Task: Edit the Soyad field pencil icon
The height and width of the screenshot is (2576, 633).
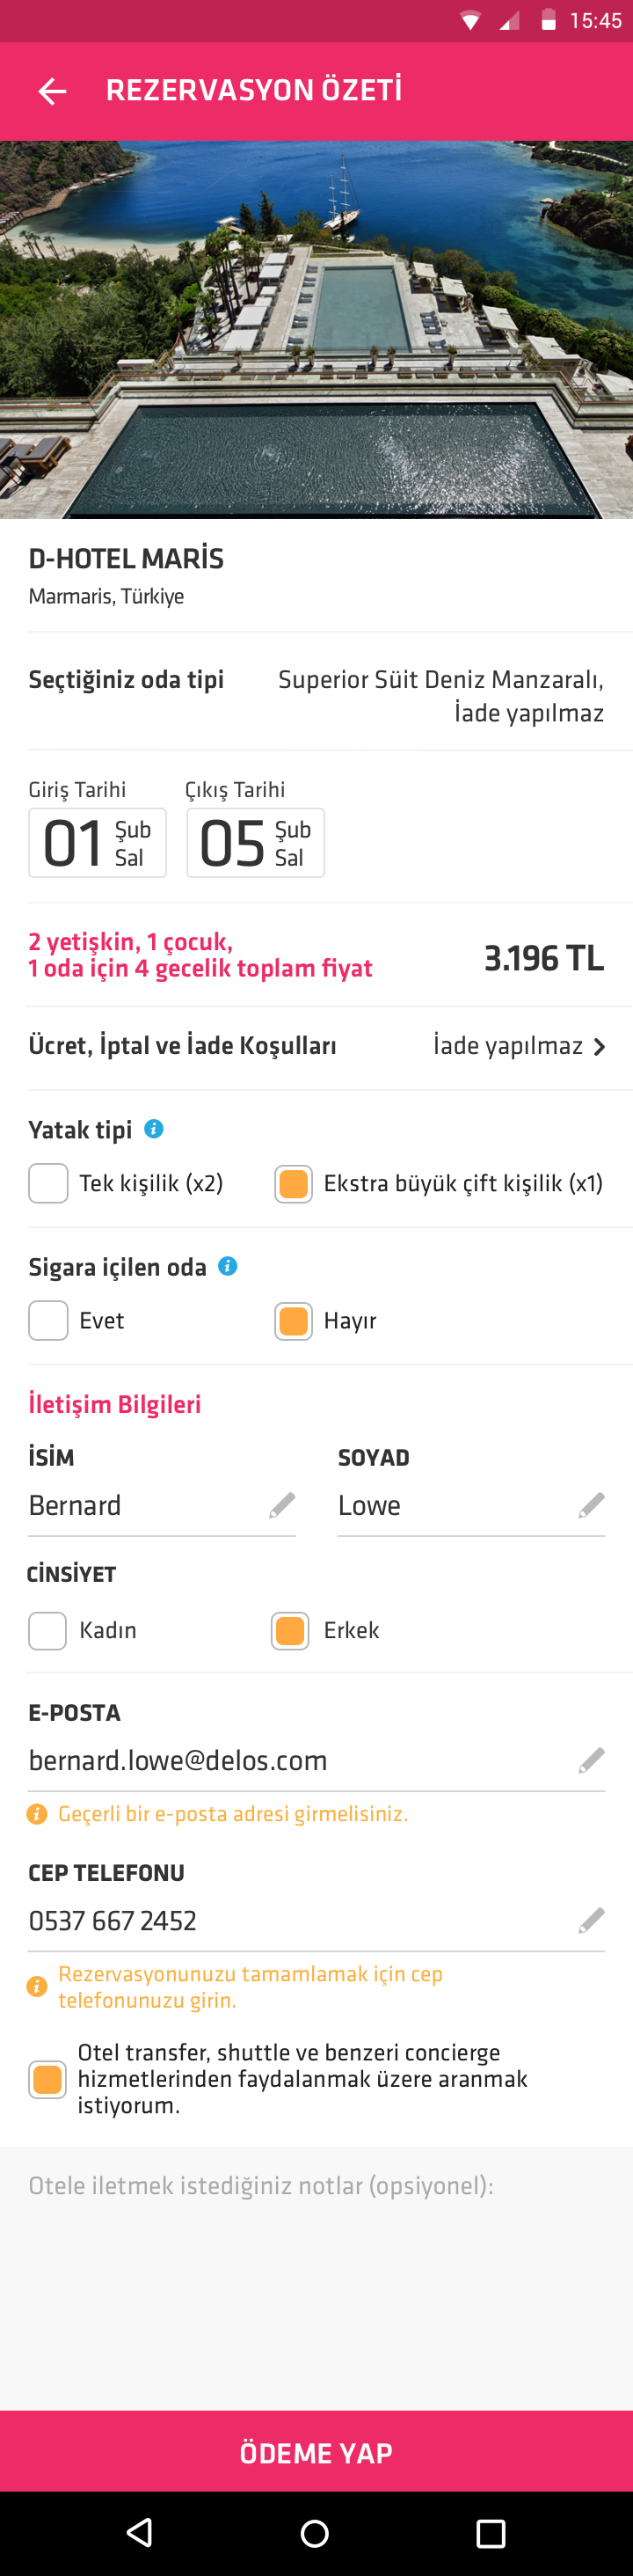Action: [x=592, y=1505]
